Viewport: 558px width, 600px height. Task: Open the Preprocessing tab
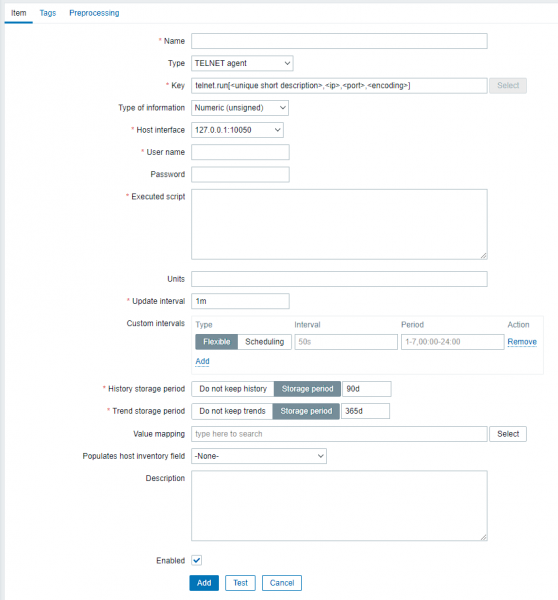click(94, 13)
